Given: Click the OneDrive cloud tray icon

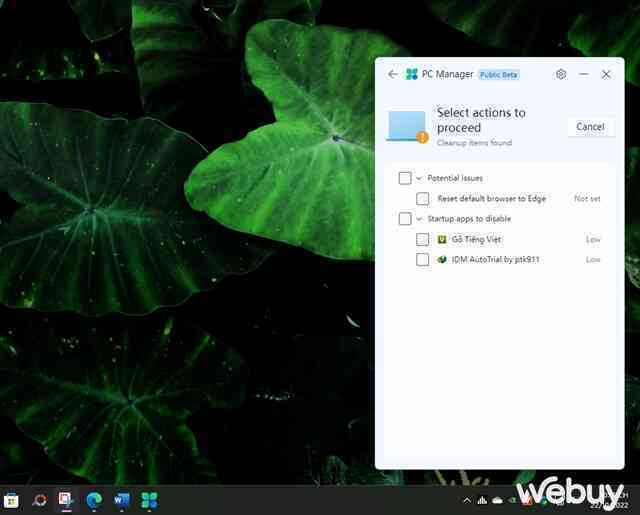Looking at the screenshot, I should pos(498,500).
